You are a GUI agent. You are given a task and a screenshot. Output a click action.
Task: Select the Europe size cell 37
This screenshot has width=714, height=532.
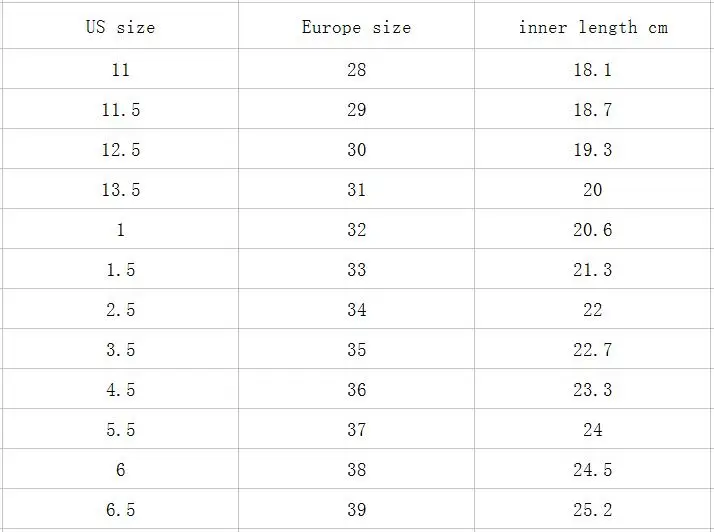(356, 429)
